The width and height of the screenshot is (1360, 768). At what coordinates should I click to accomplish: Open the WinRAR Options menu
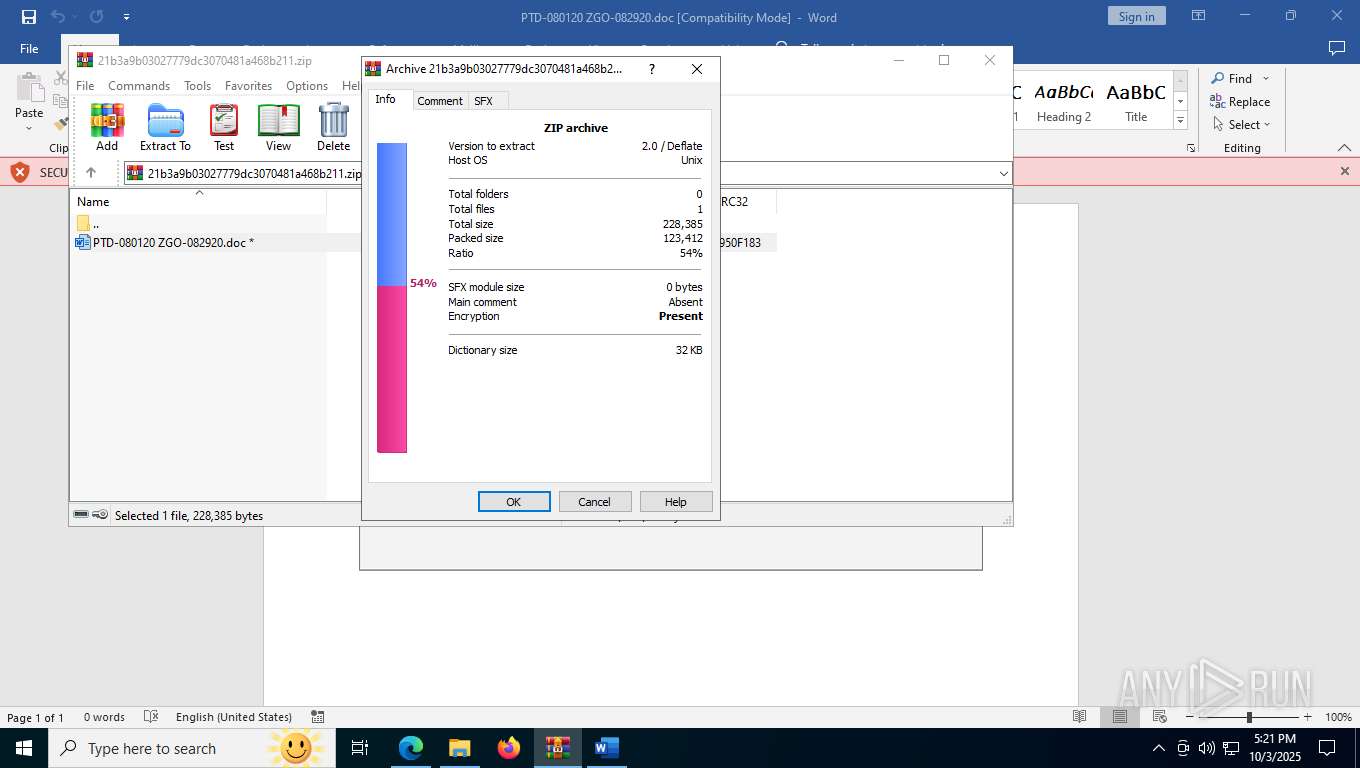(307, 85)
